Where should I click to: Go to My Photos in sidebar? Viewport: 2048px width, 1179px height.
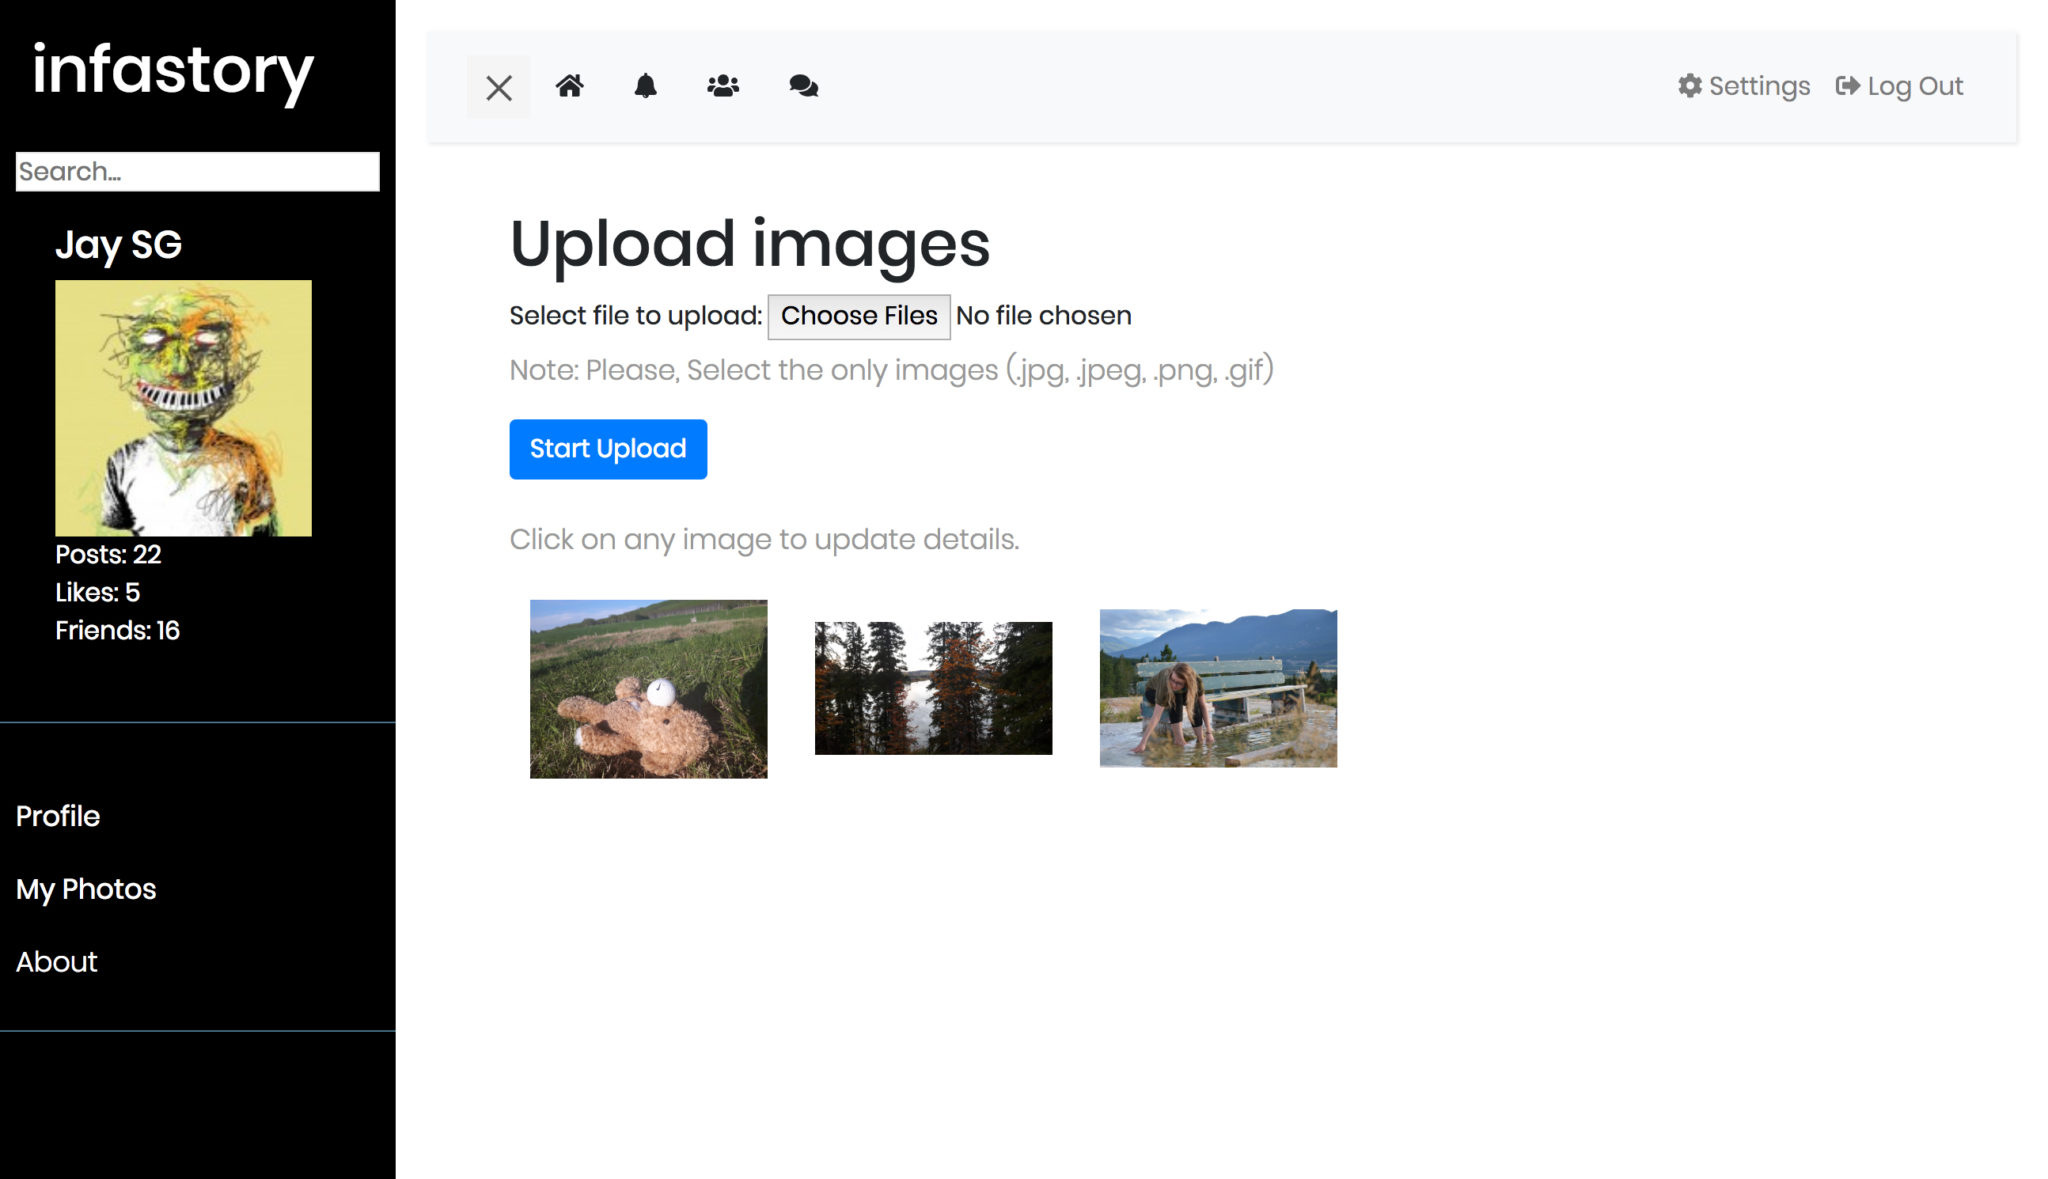pos(86,889)
